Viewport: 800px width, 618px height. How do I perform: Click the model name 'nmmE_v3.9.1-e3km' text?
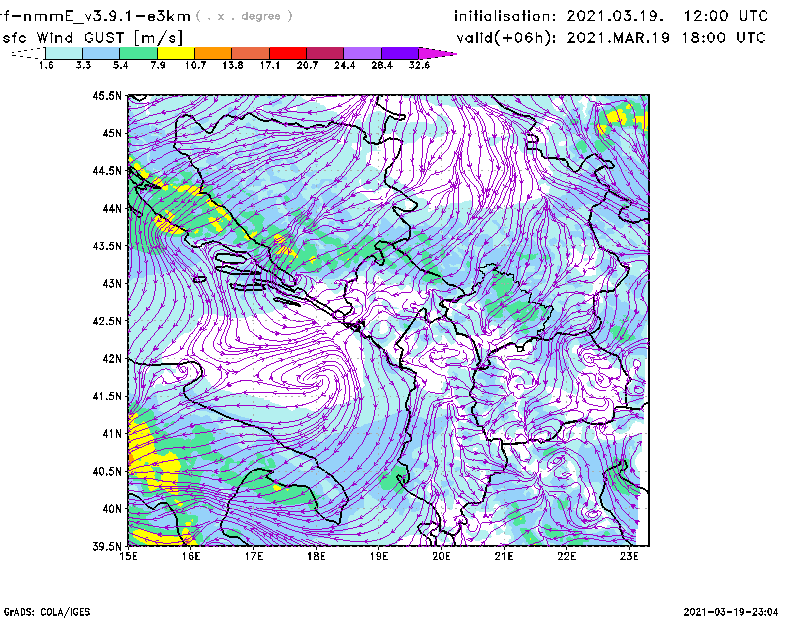click(106, 16)
